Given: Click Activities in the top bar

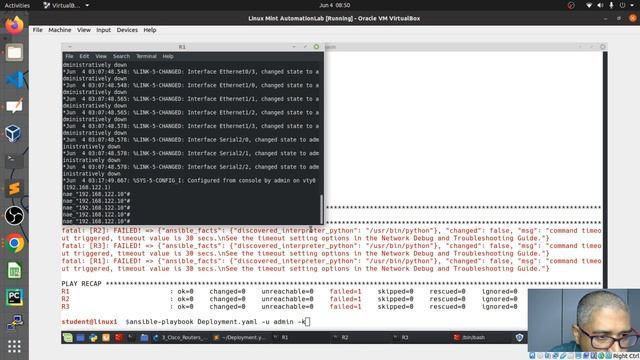Looking at the screenshot, I should [17, 5].
